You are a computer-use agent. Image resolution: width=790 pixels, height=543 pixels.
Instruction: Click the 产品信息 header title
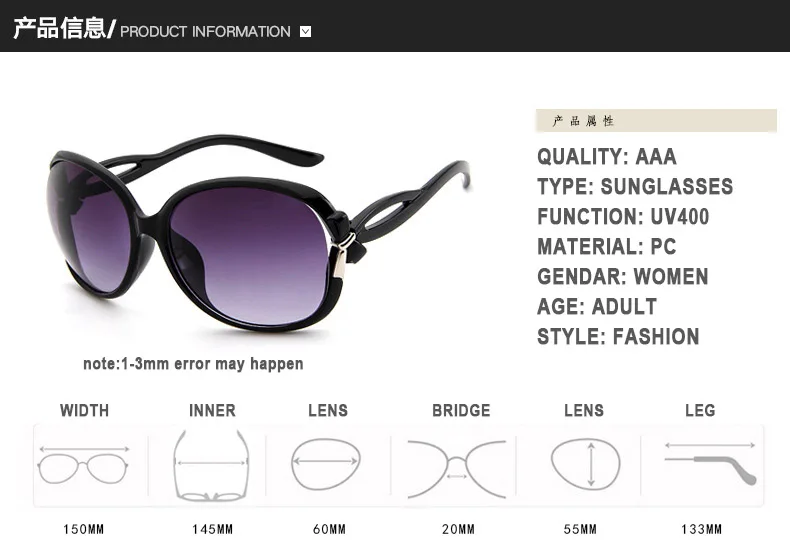coord(60,28)
